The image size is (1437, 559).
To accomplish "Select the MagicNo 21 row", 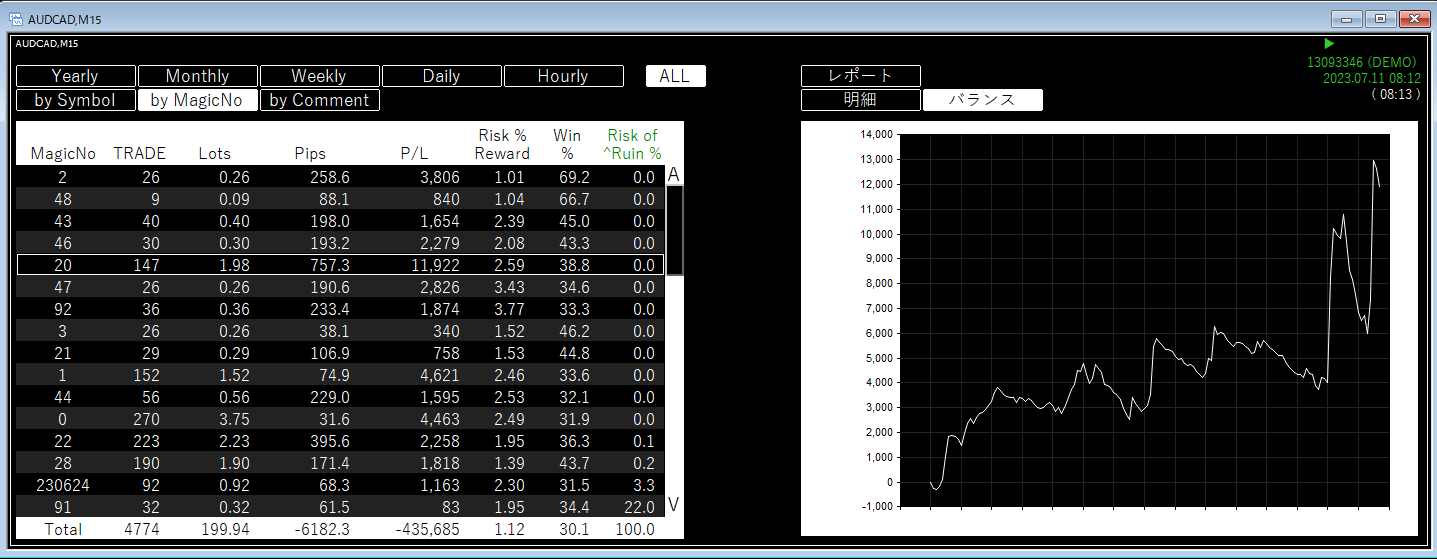I will click(x=340, y=353).
